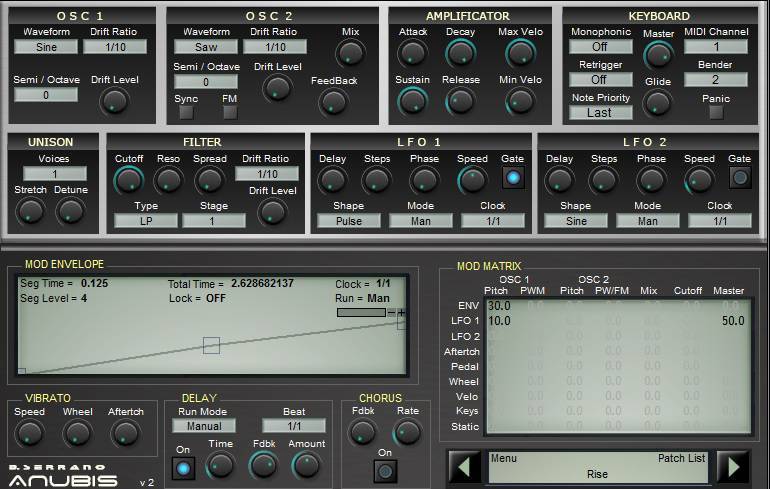770x489 pixels.
Task: Enable the OSC 2 Sync checkbox
Action: pos(186,112)
